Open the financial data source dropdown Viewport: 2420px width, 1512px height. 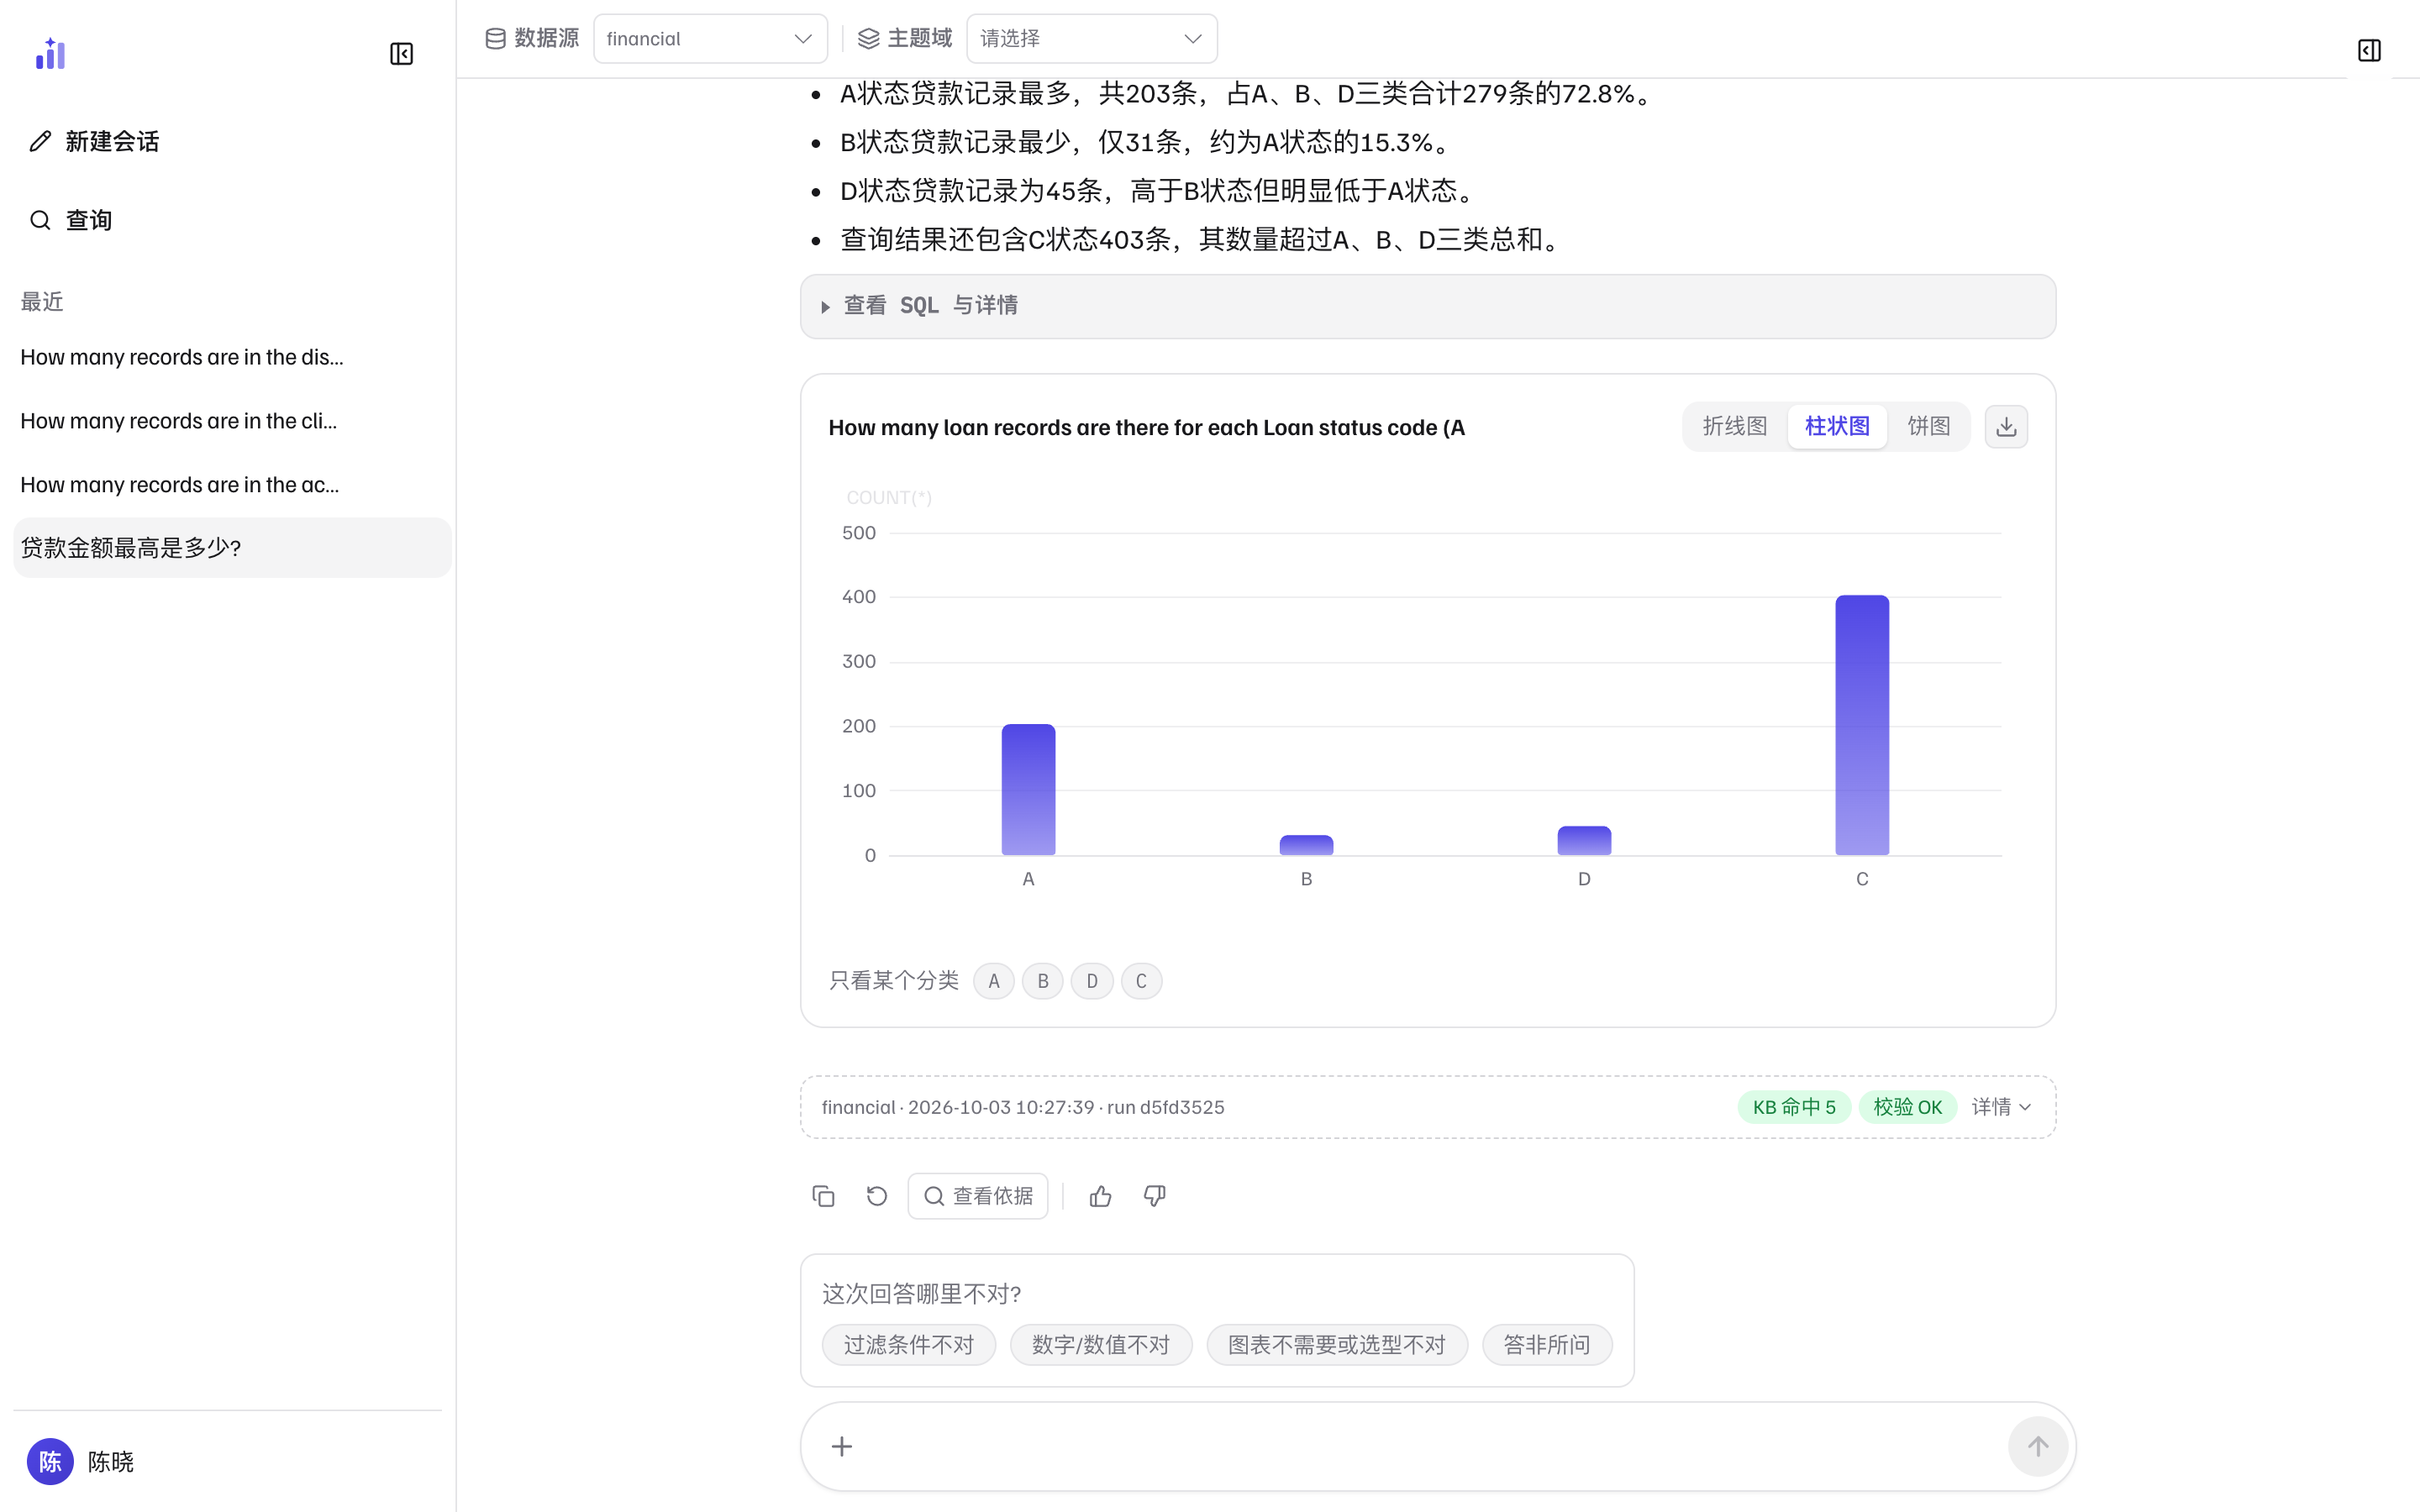pyautogui.click(x=710, y=39)
